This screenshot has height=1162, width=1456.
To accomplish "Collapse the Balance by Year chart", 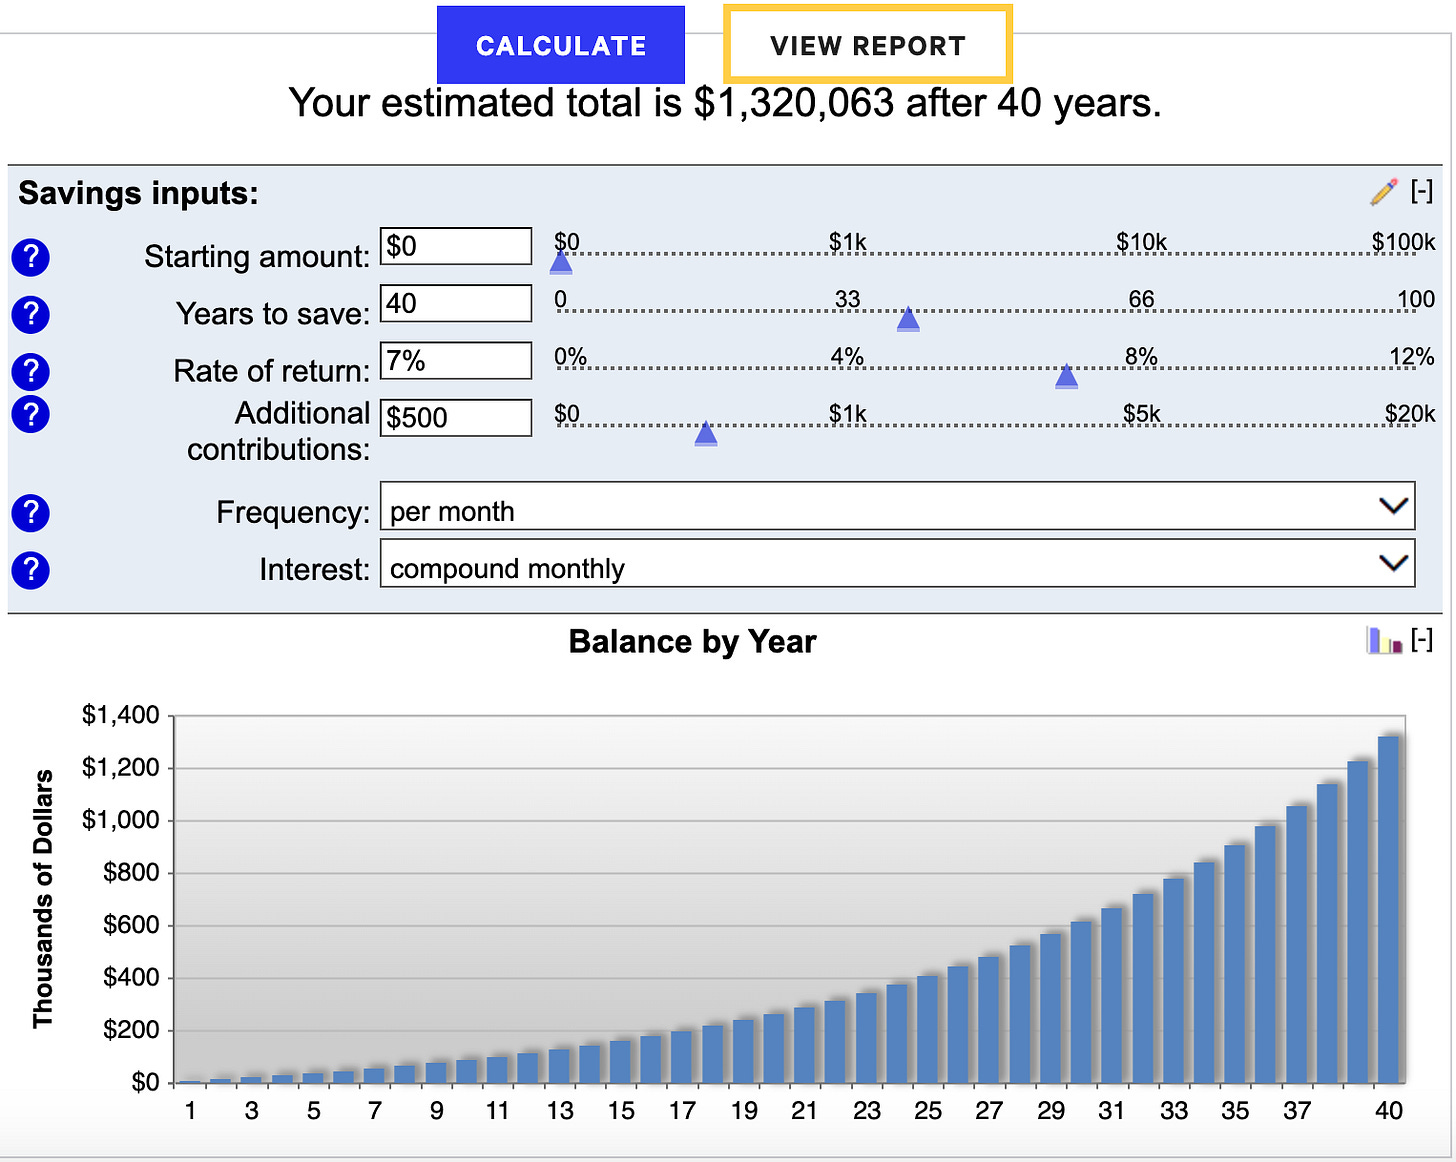I will [x=1422, y=640].
